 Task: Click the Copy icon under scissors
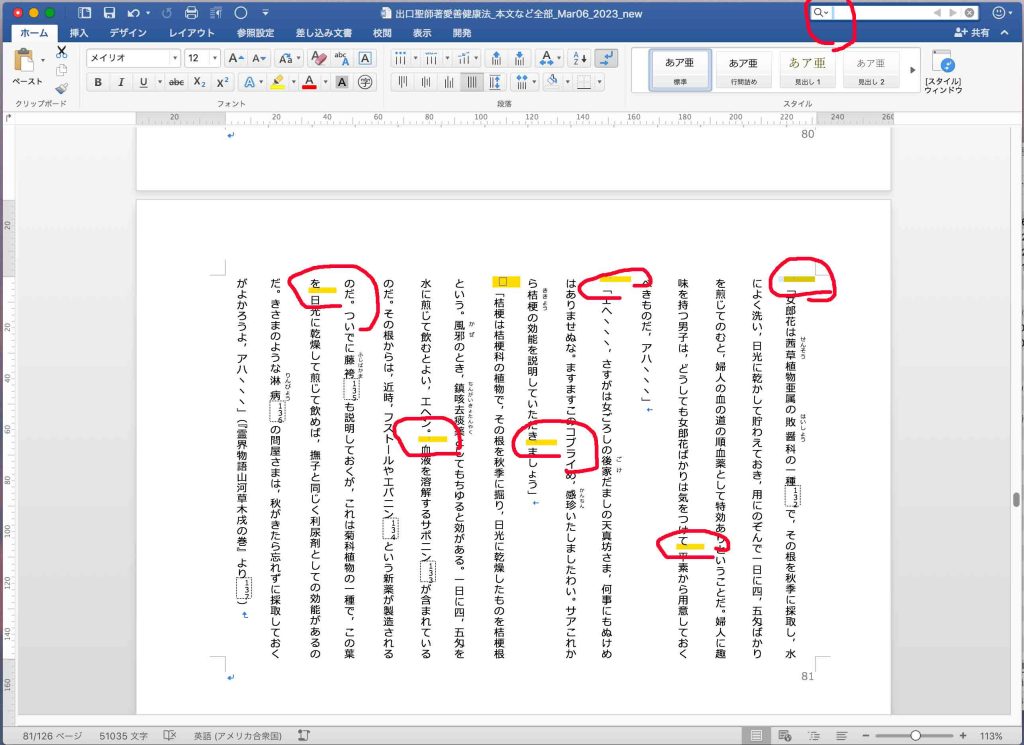pos(61,70)
